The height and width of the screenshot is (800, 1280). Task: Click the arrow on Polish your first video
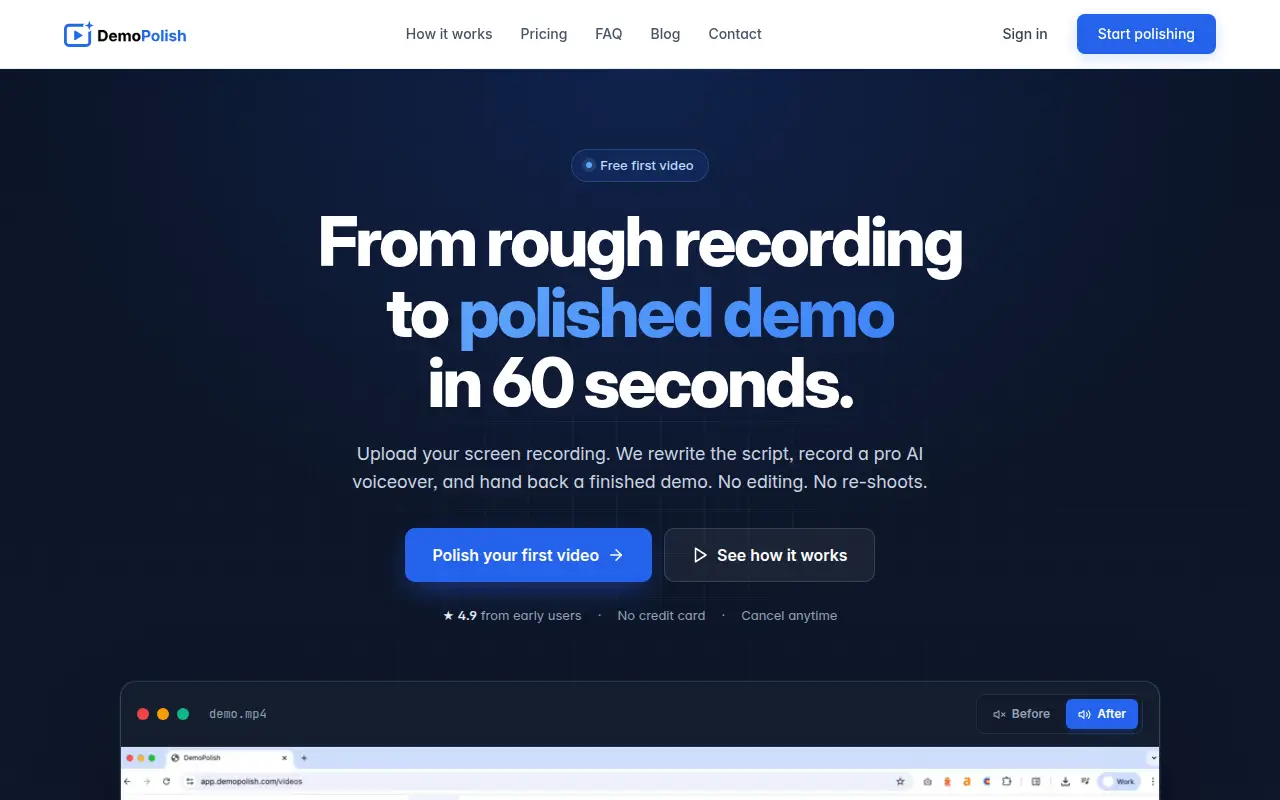(616, 555)
